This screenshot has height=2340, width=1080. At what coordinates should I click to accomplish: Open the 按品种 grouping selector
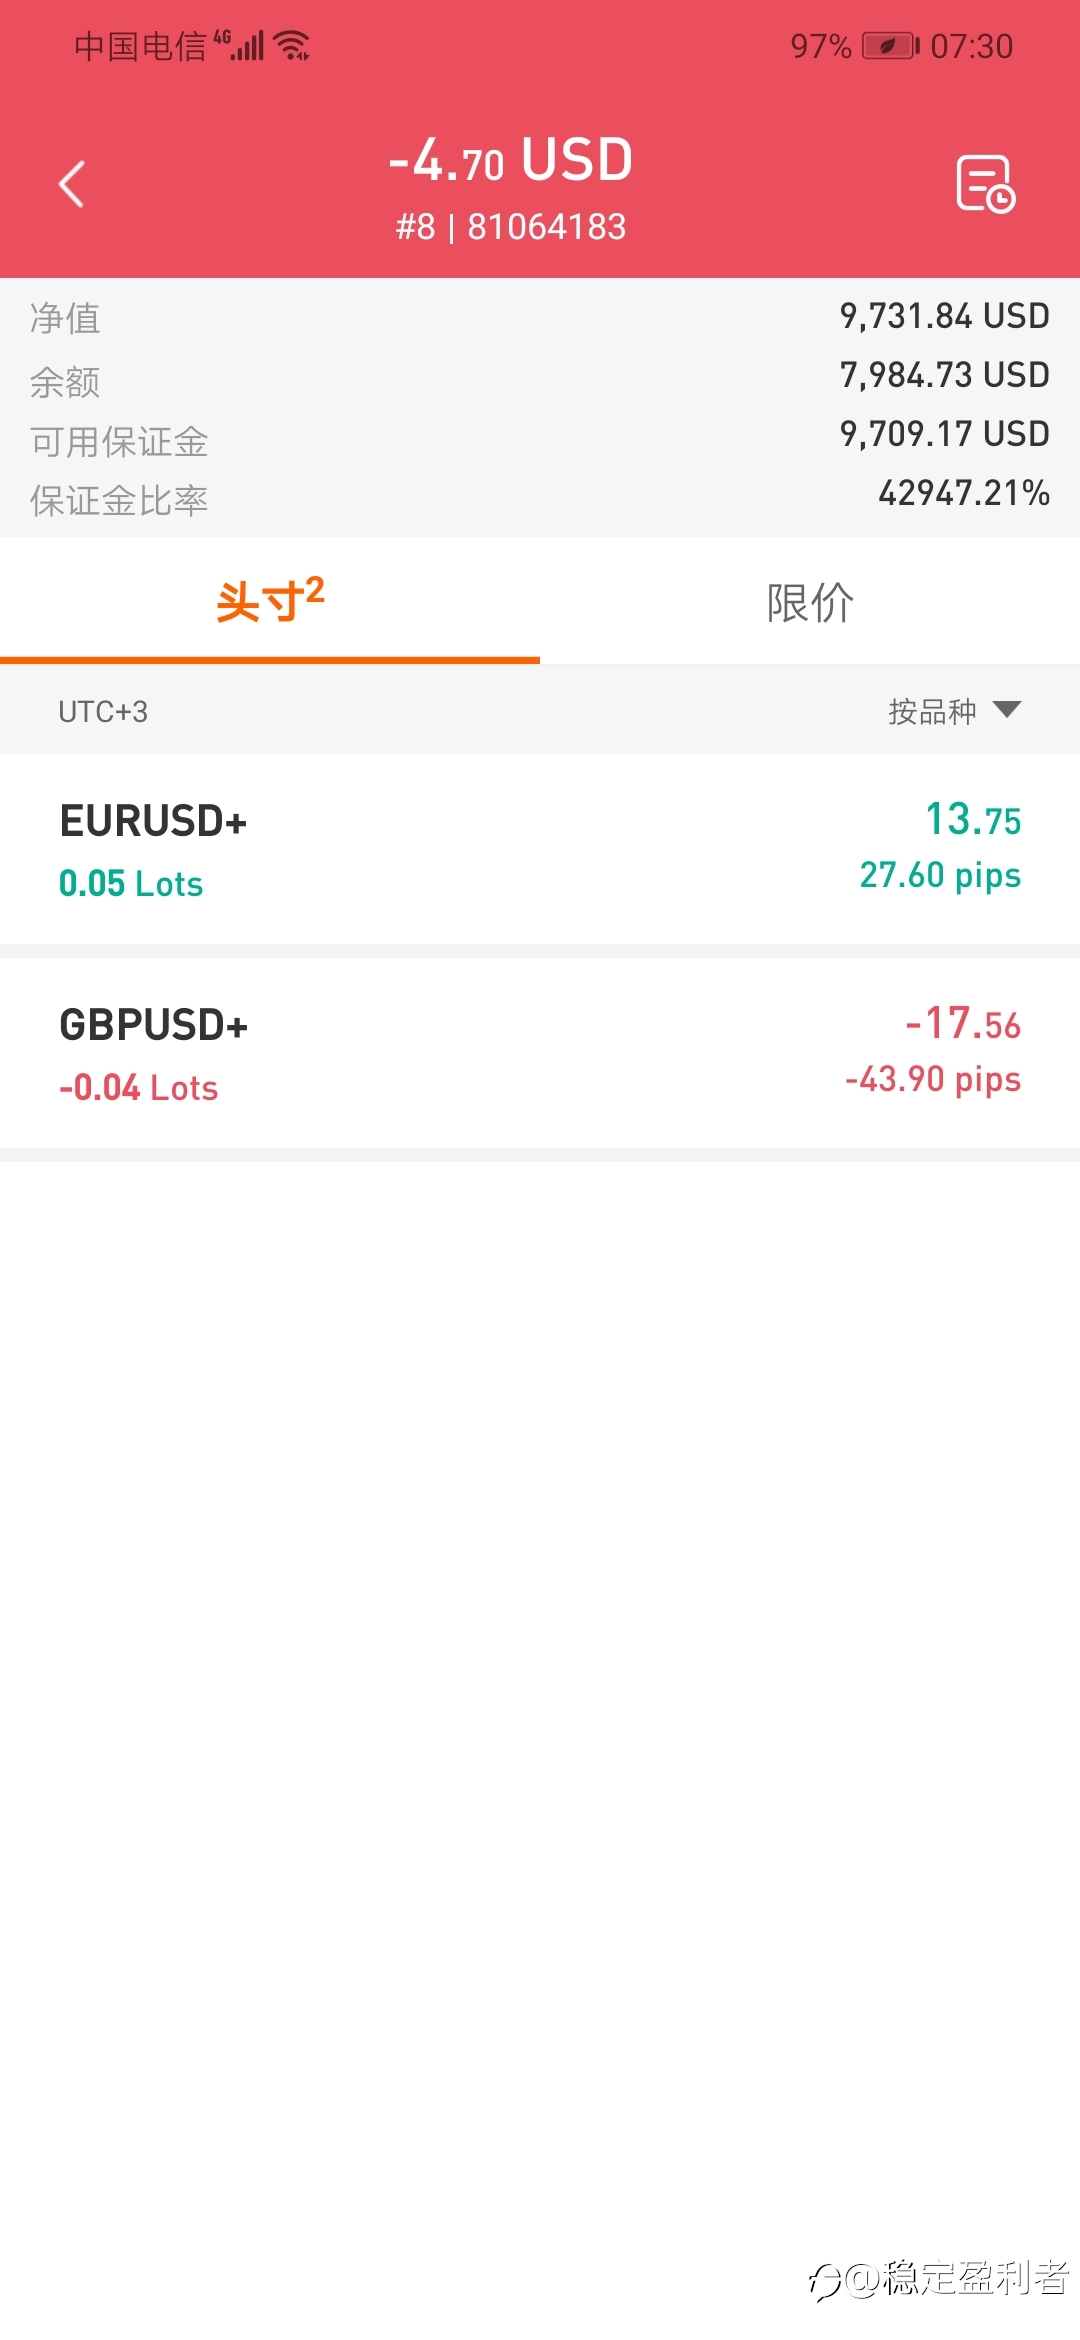954,711
